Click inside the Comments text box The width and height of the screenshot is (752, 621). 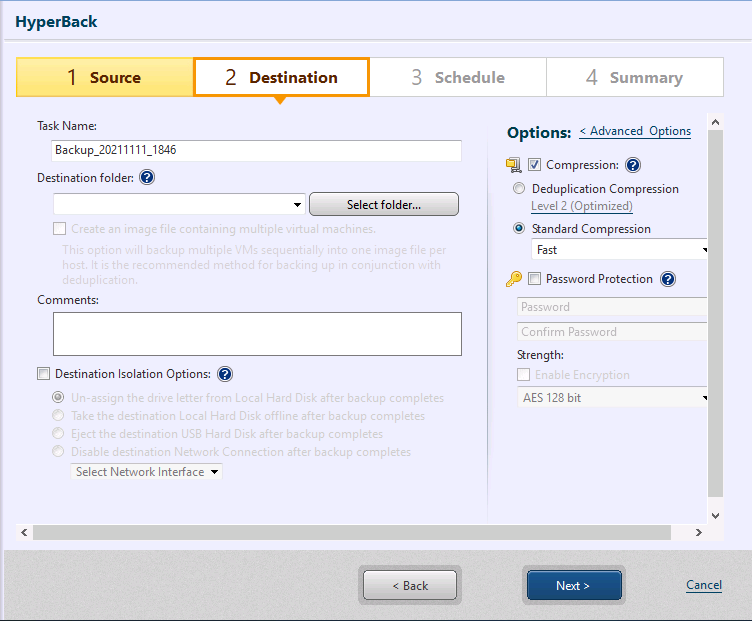pos(257,334)
